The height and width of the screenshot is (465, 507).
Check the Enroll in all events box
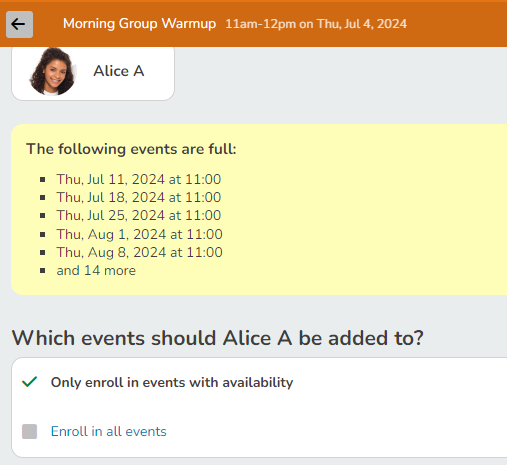tap(29, 431)
